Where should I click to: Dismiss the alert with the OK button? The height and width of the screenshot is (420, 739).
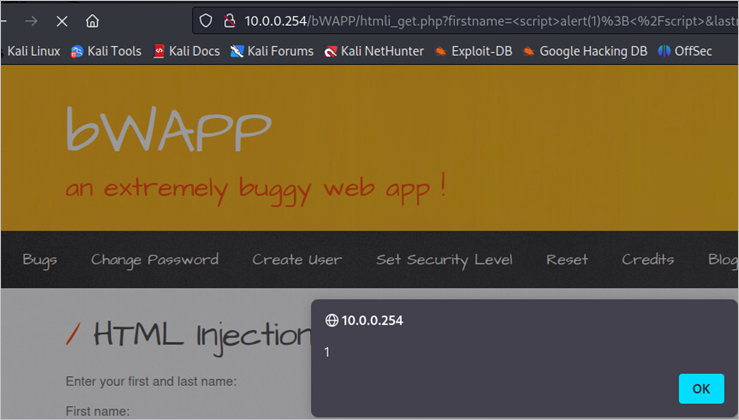pos(701,388)
